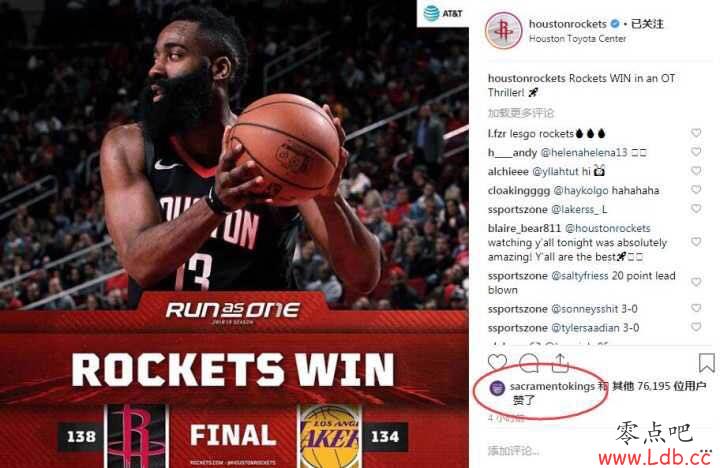
Task: Like the post with the heart icon
Action: pos(497,362)
